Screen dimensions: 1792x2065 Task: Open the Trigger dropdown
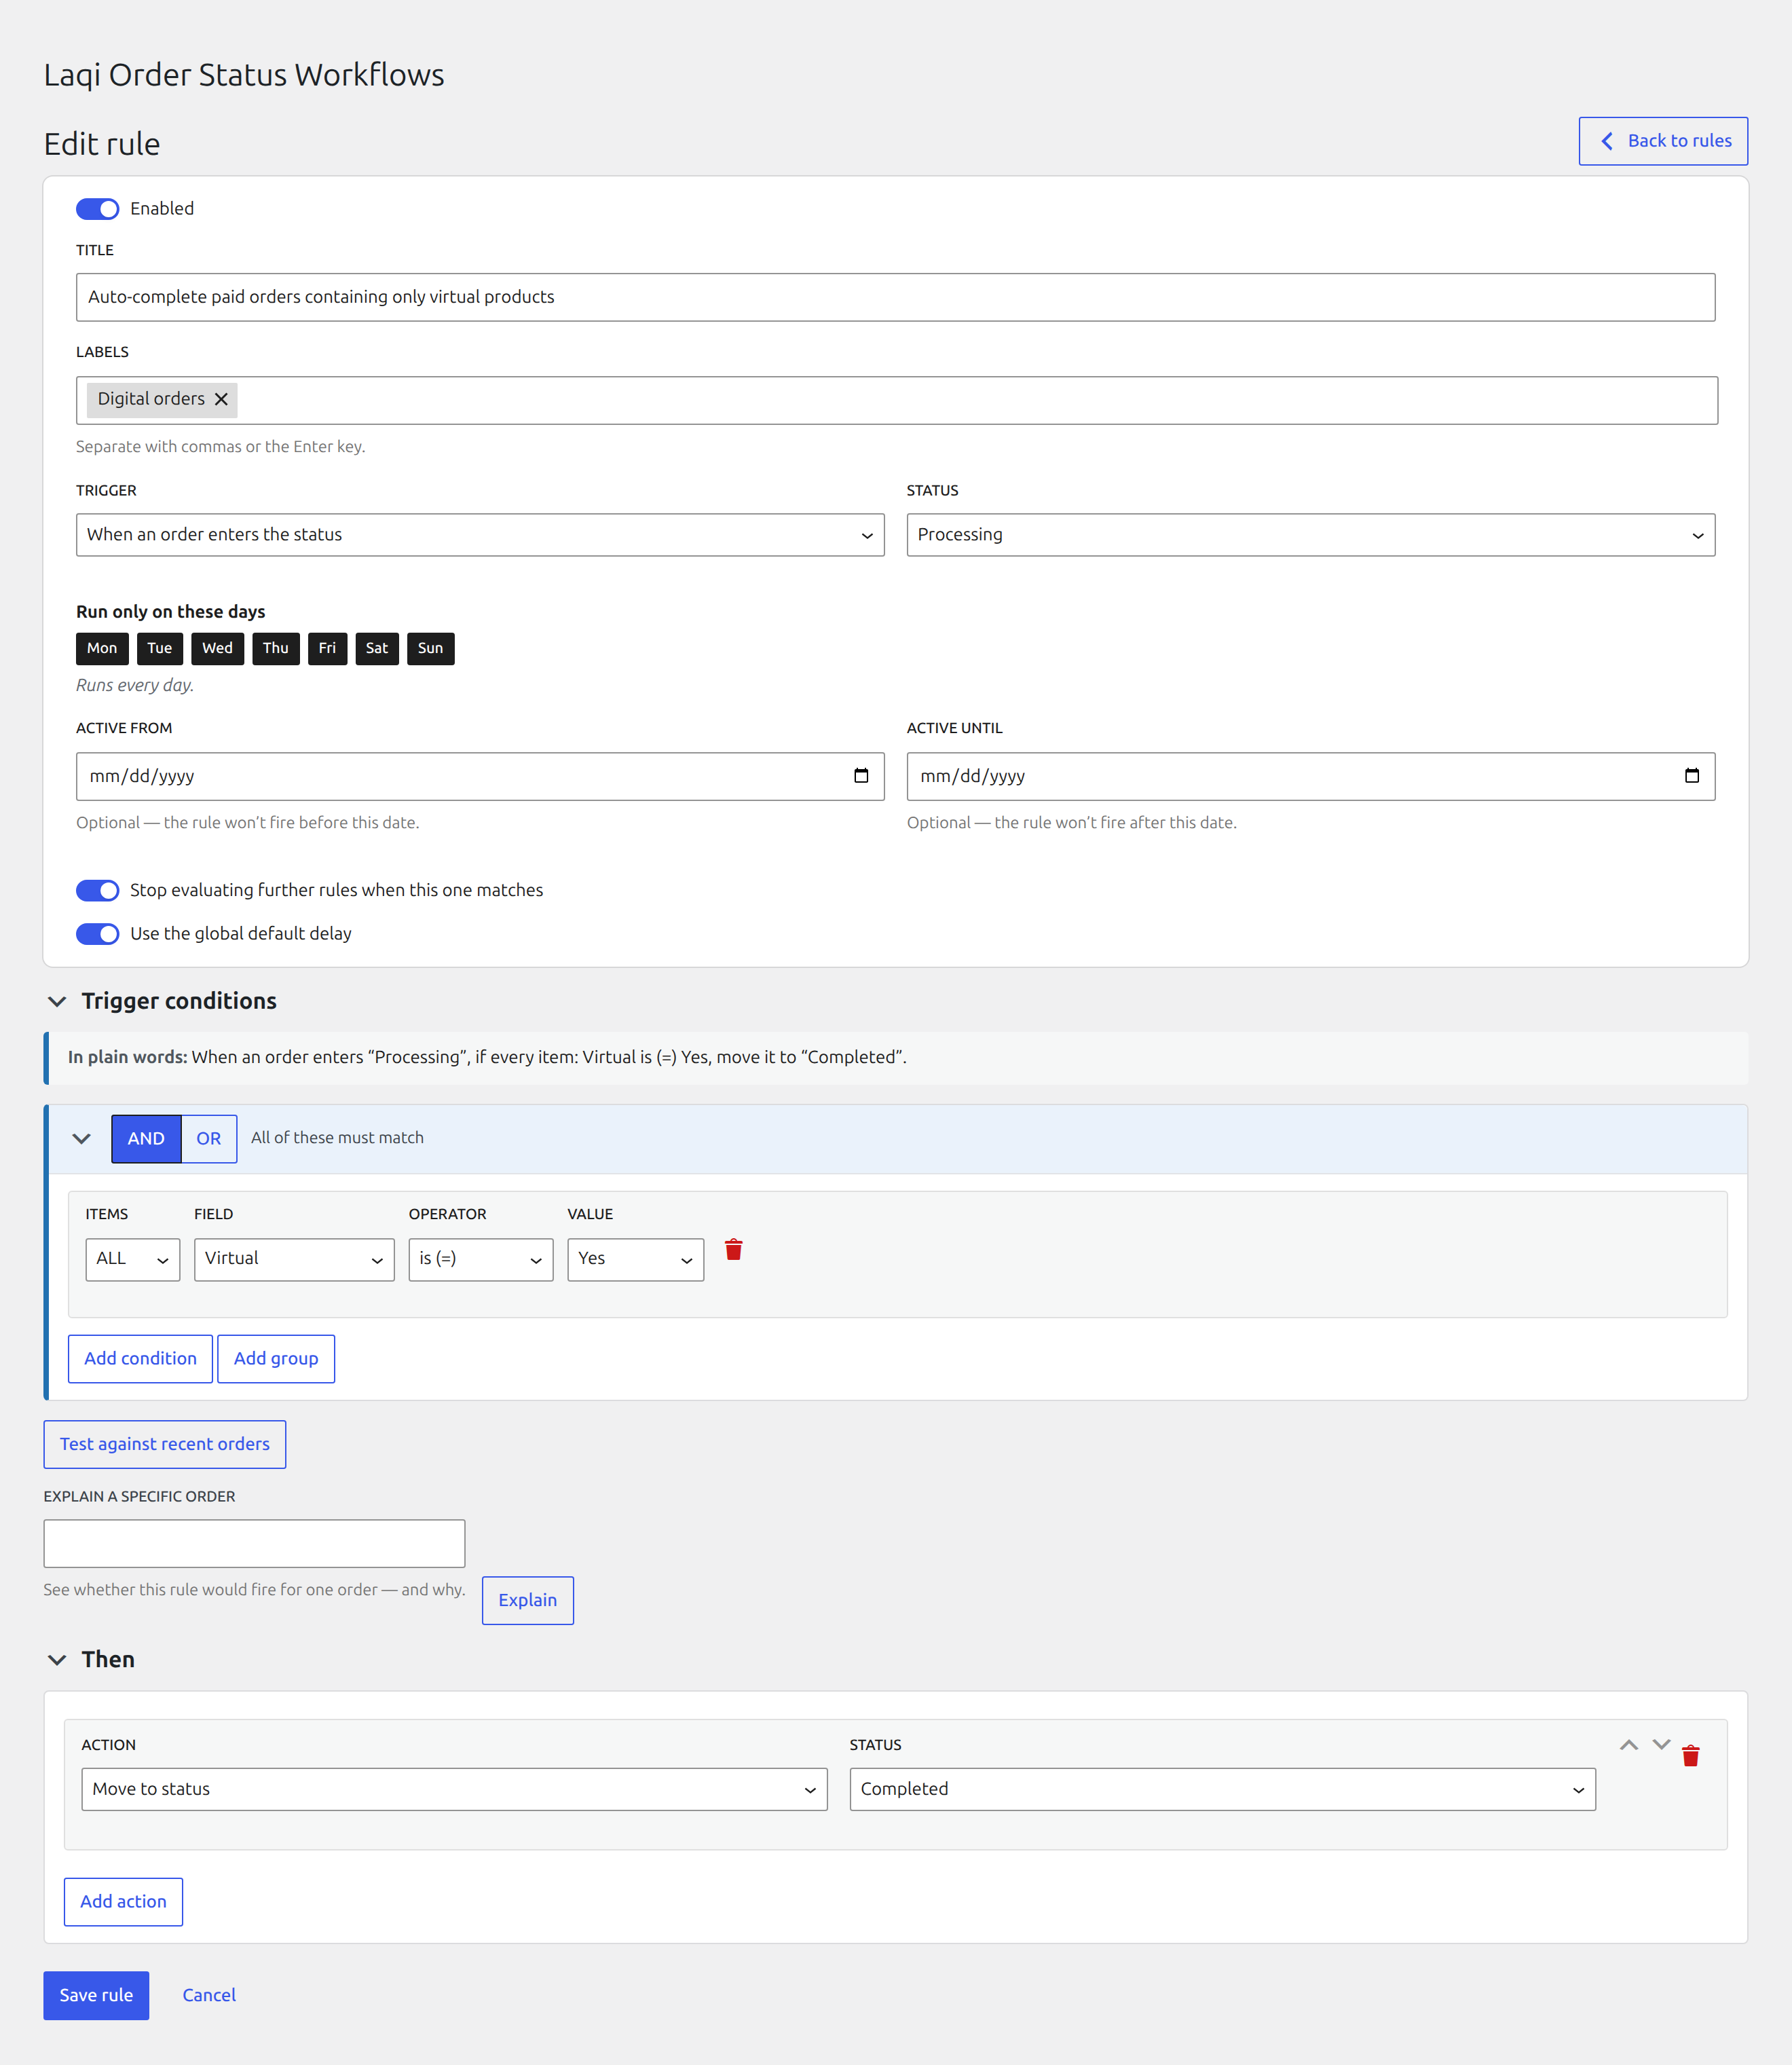click(480, 535)
